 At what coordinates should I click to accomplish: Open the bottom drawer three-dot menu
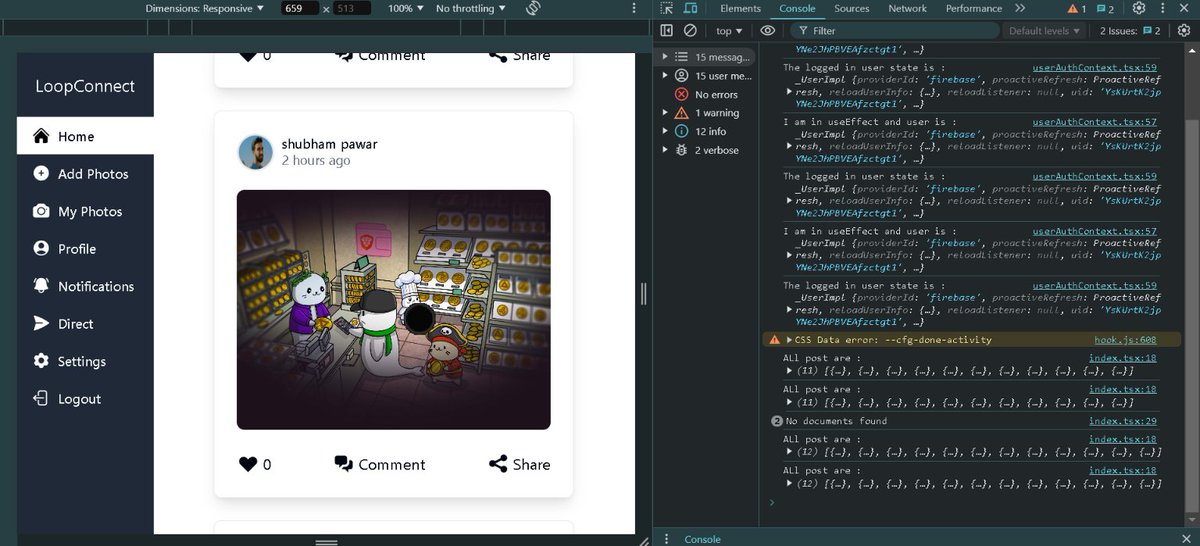pyautogui.click(x=667, y=539)
